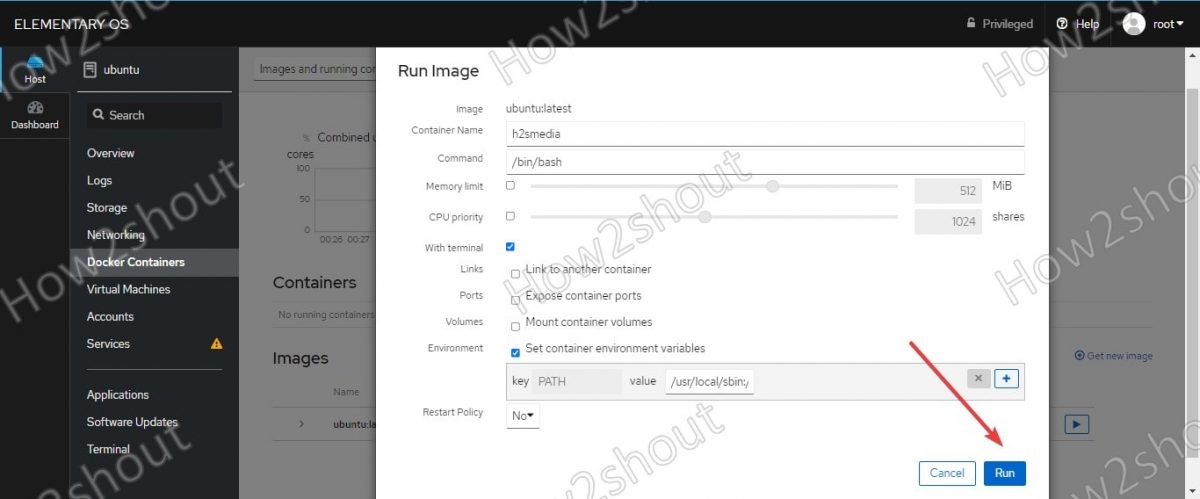Open Restart Policy dropdown
Image resolution: width=1200 pixels, height=499 pixels.
click(523, 415)
